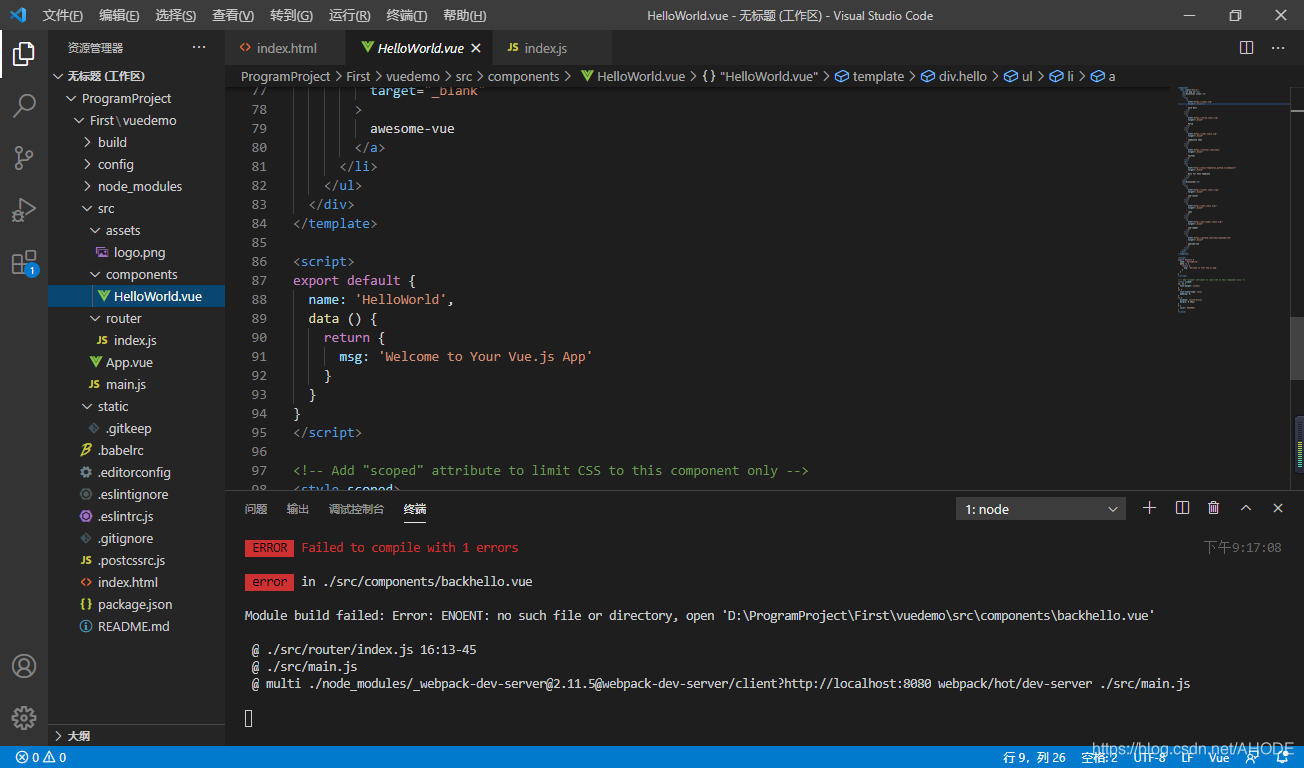Screen dimensions: 1304x768
Task: Open the Manage gear icon
Action: (24, 718)
